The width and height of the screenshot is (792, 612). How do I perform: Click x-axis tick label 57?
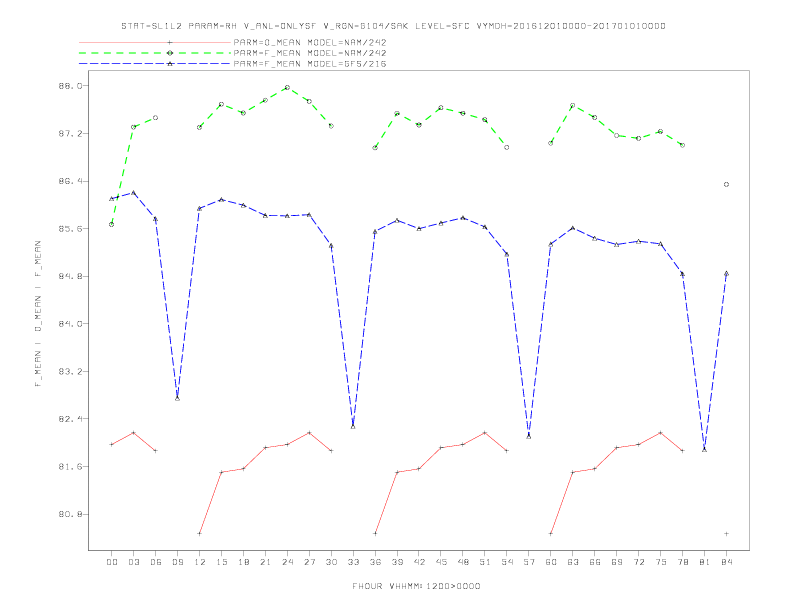click(x=529, y=562)
